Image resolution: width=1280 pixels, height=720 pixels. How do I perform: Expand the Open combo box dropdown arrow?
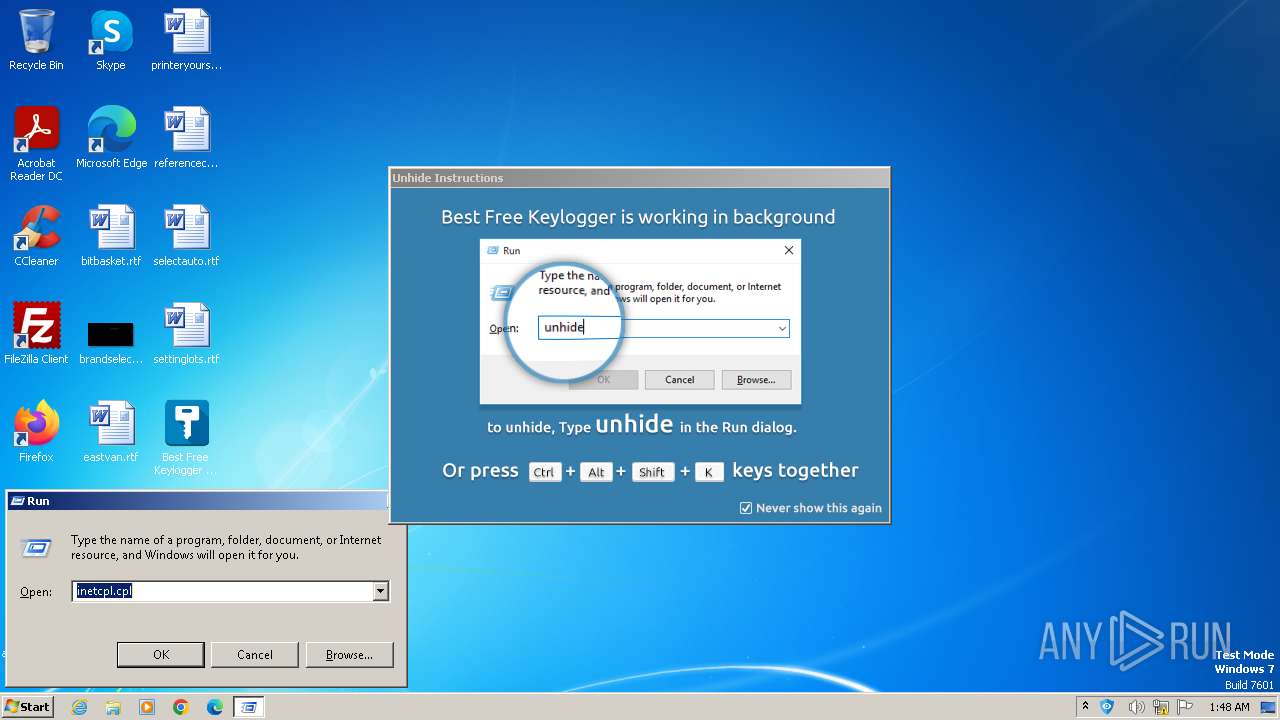380,591
